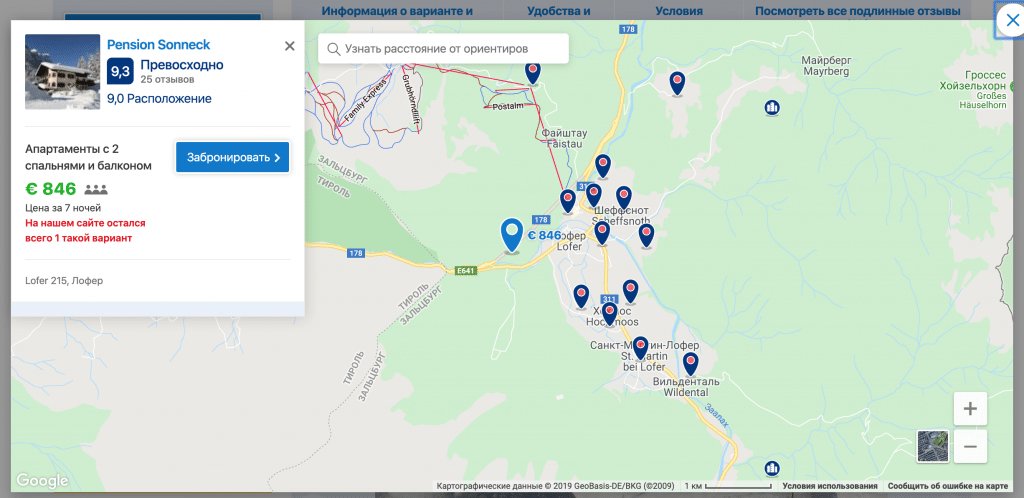Viewport: 1024px width, 498px height.
Task: Click the blue €846 map pin
Action: (512, 235)
